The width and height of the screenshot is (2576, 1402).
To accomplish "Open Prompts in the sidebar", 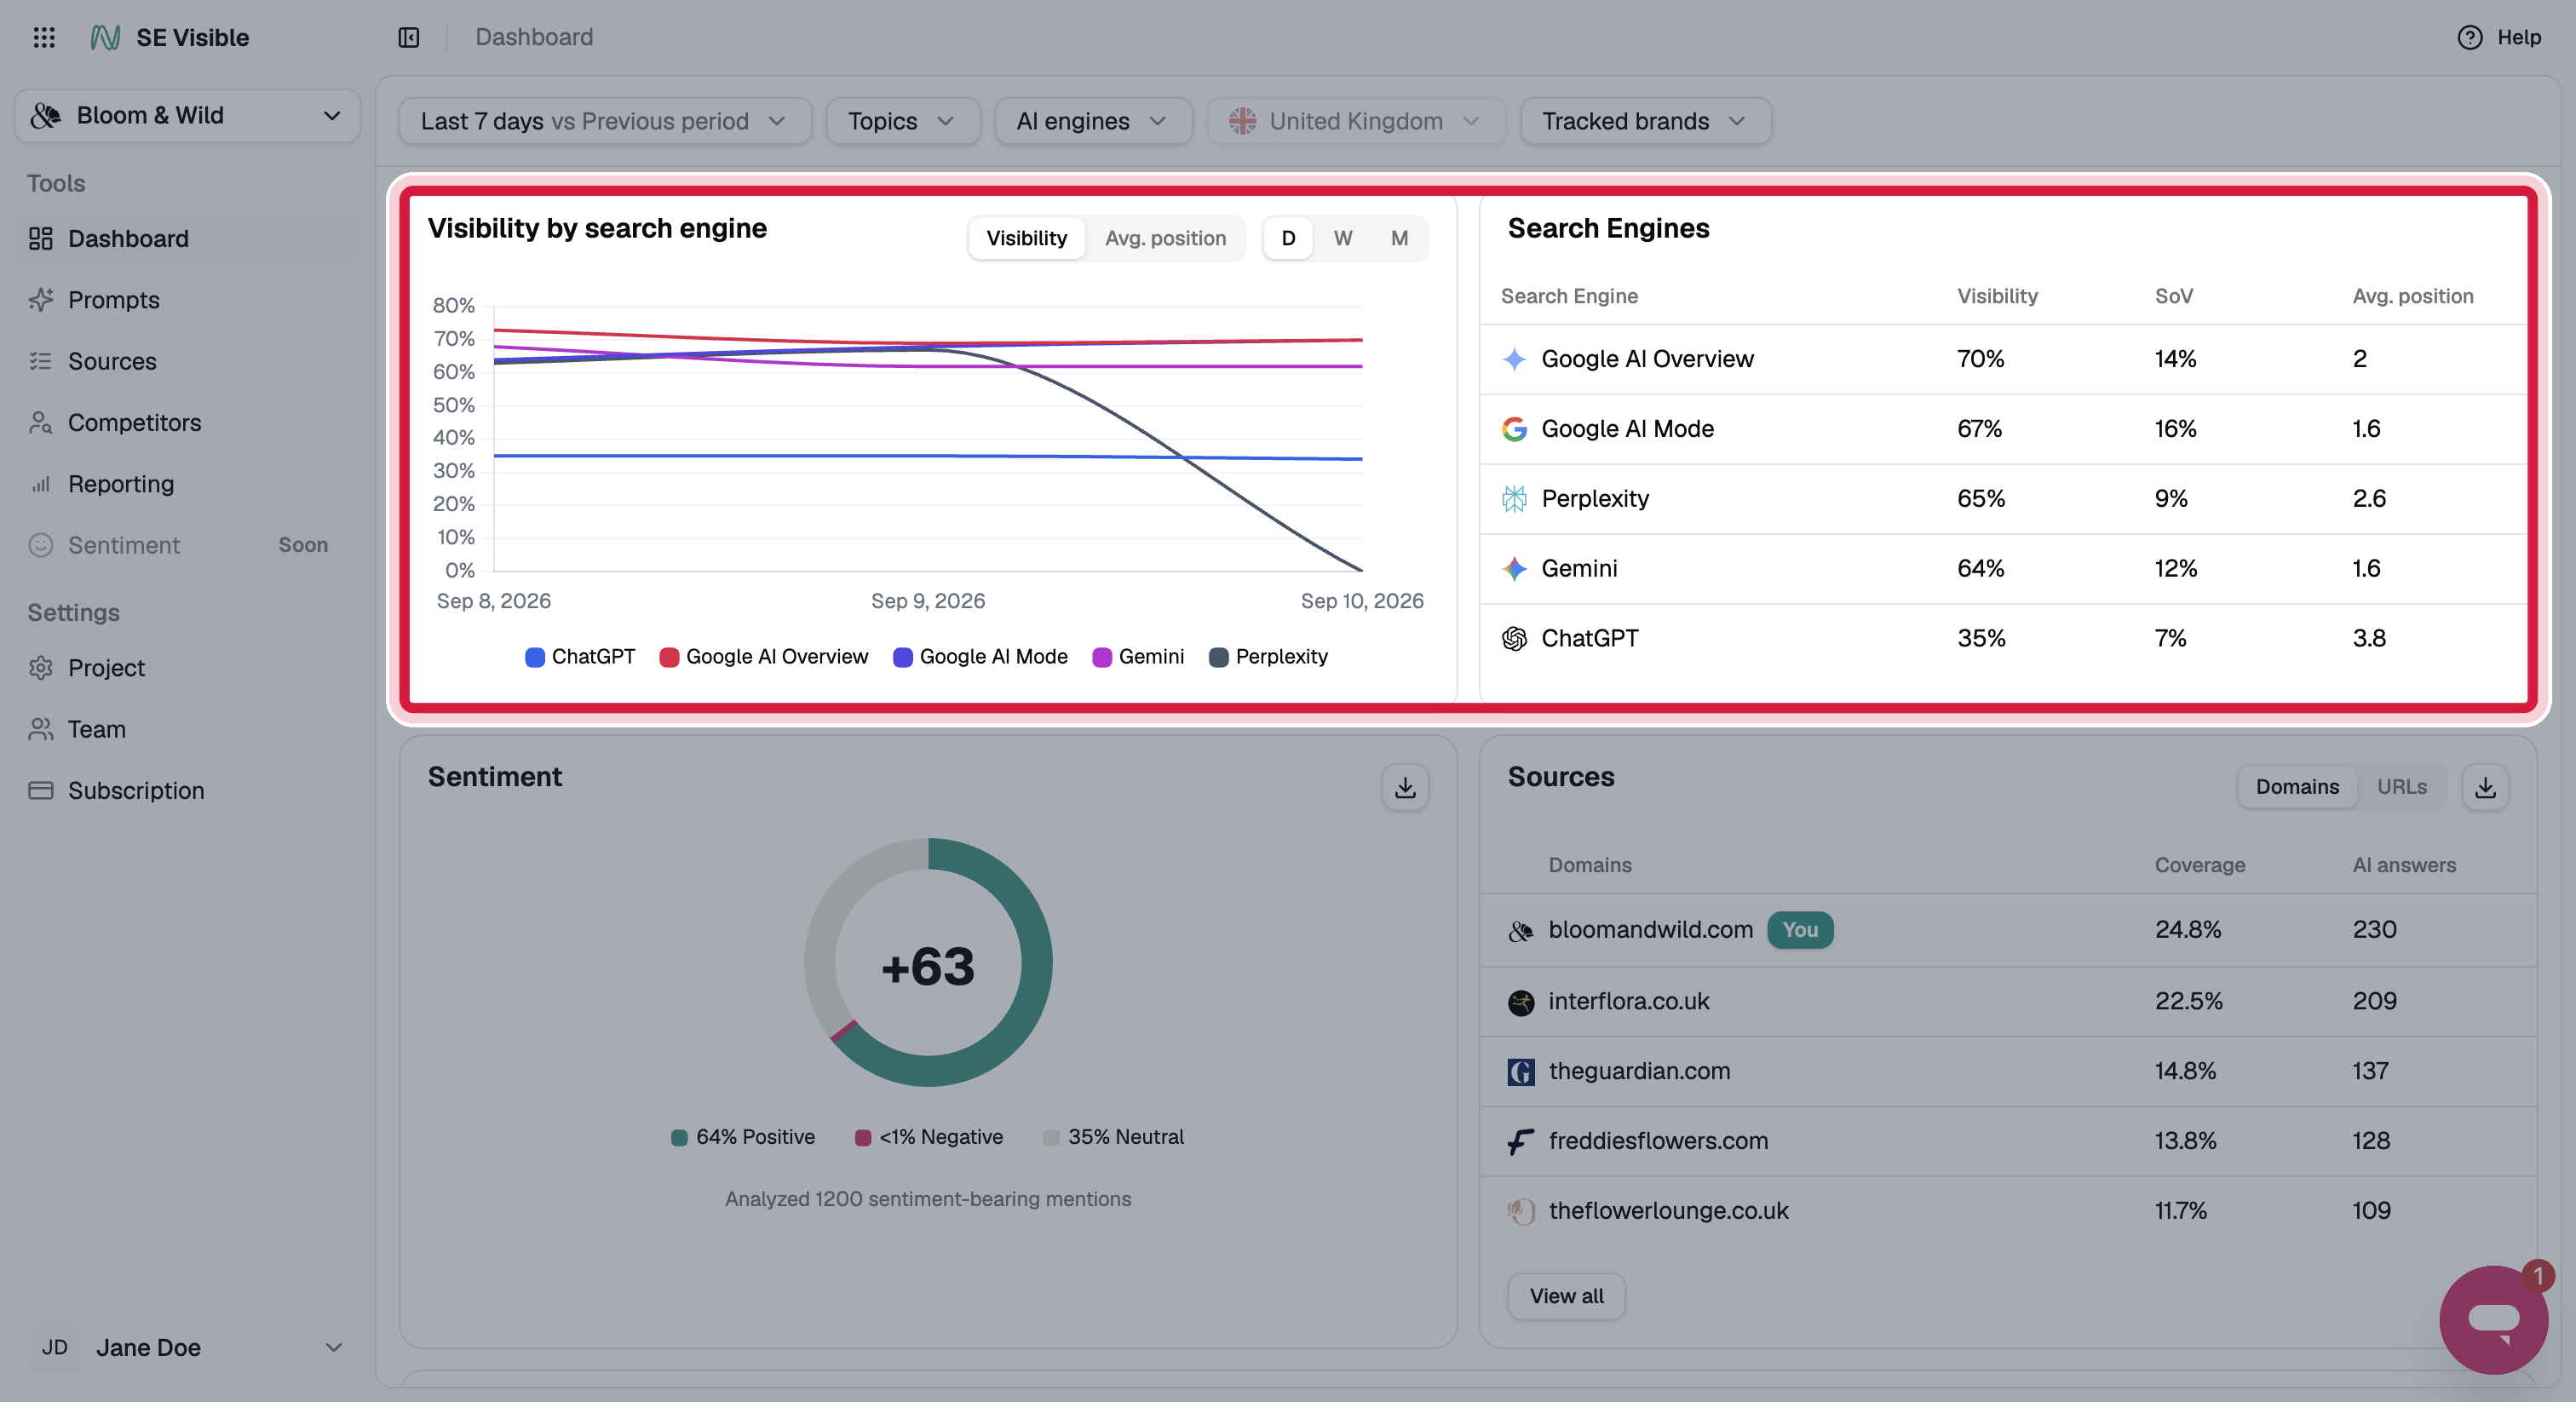I will click(187, 300).
